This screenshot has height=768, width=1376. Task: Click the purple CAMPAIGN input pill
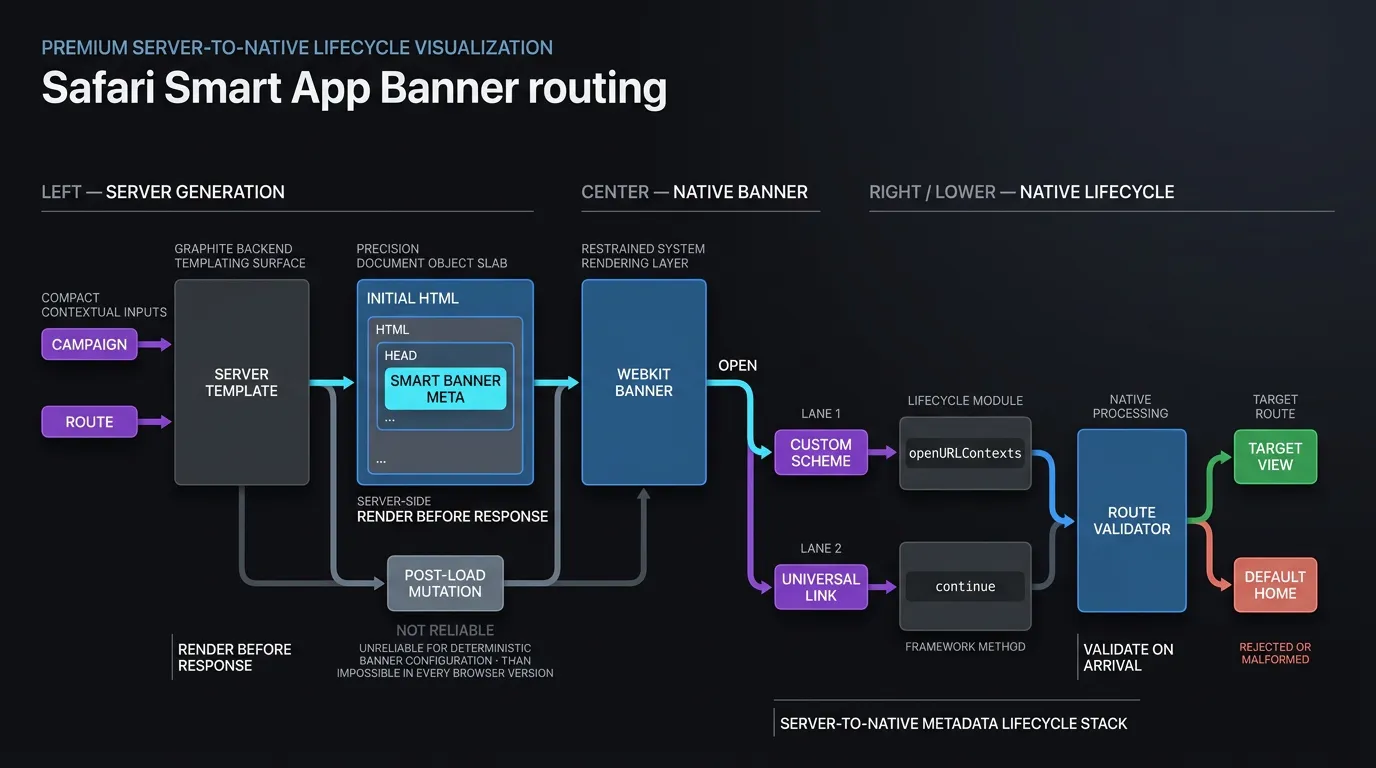[89, 344]
